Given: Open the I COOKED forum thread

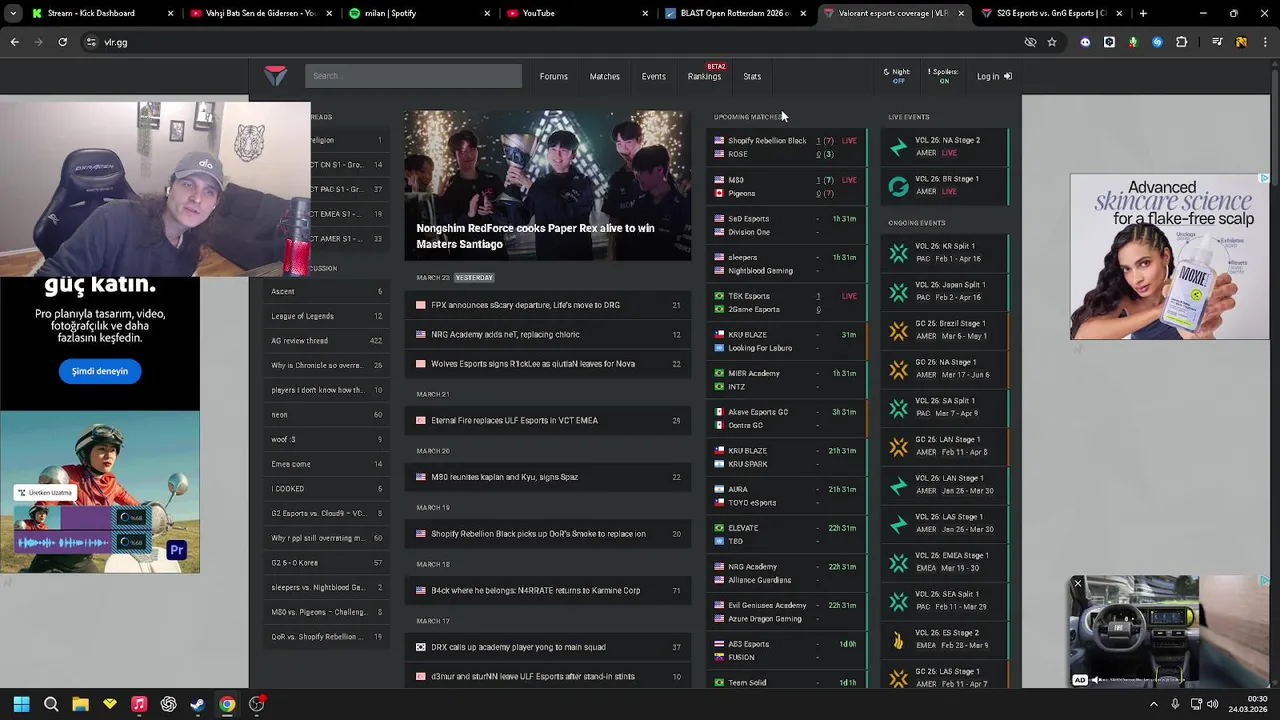Looking at the screenshot, I should click(326, 488).
